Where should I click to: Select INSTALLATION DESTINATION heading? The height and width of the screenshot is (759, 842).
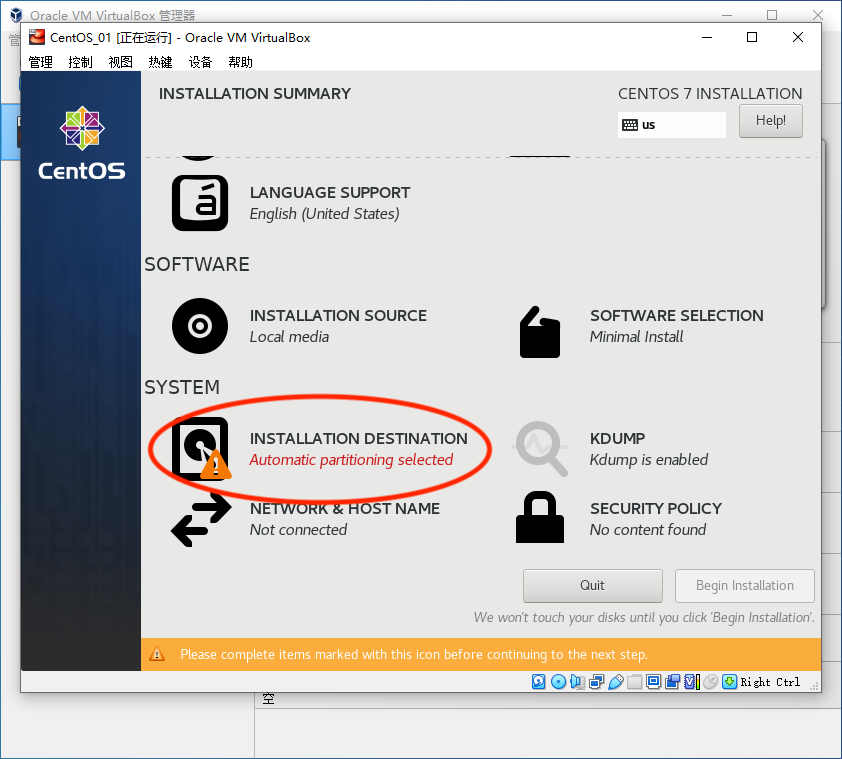tap(358, 438)
